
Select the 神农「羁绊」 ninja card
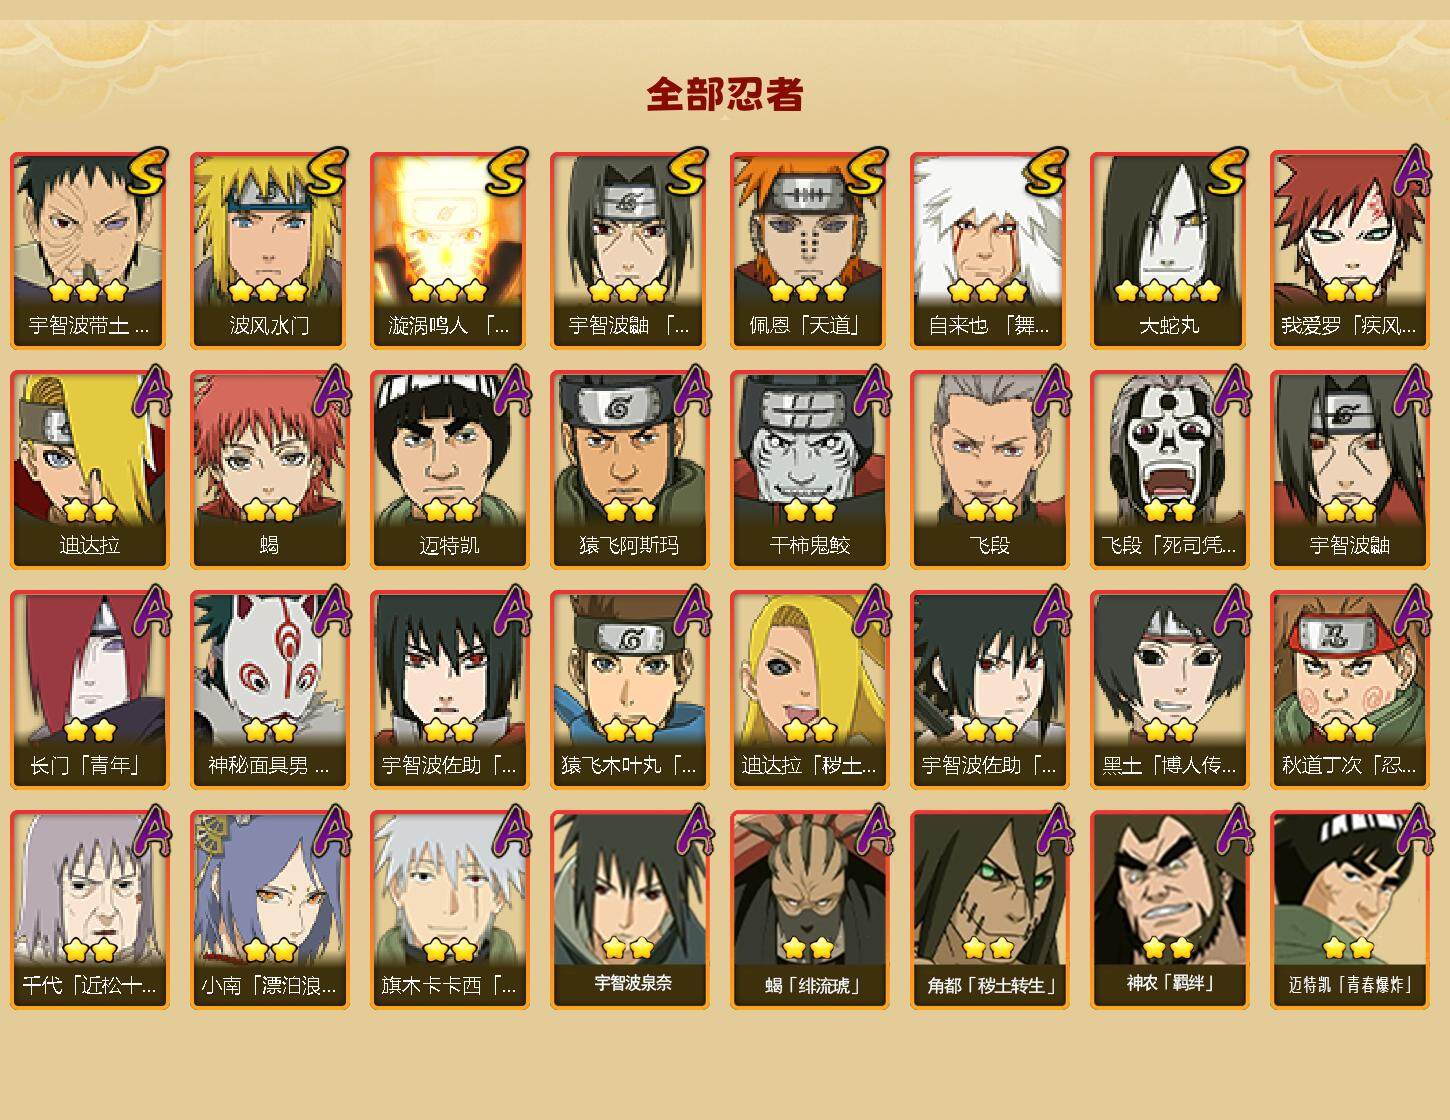coord(1169,910)
